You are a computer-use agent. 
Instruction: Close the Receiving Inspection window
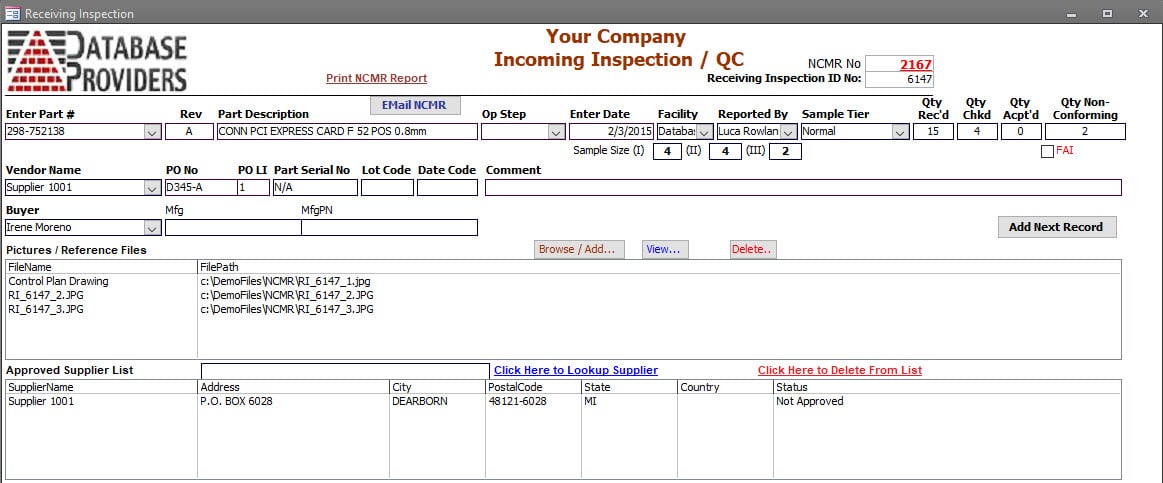[1142, 13]
